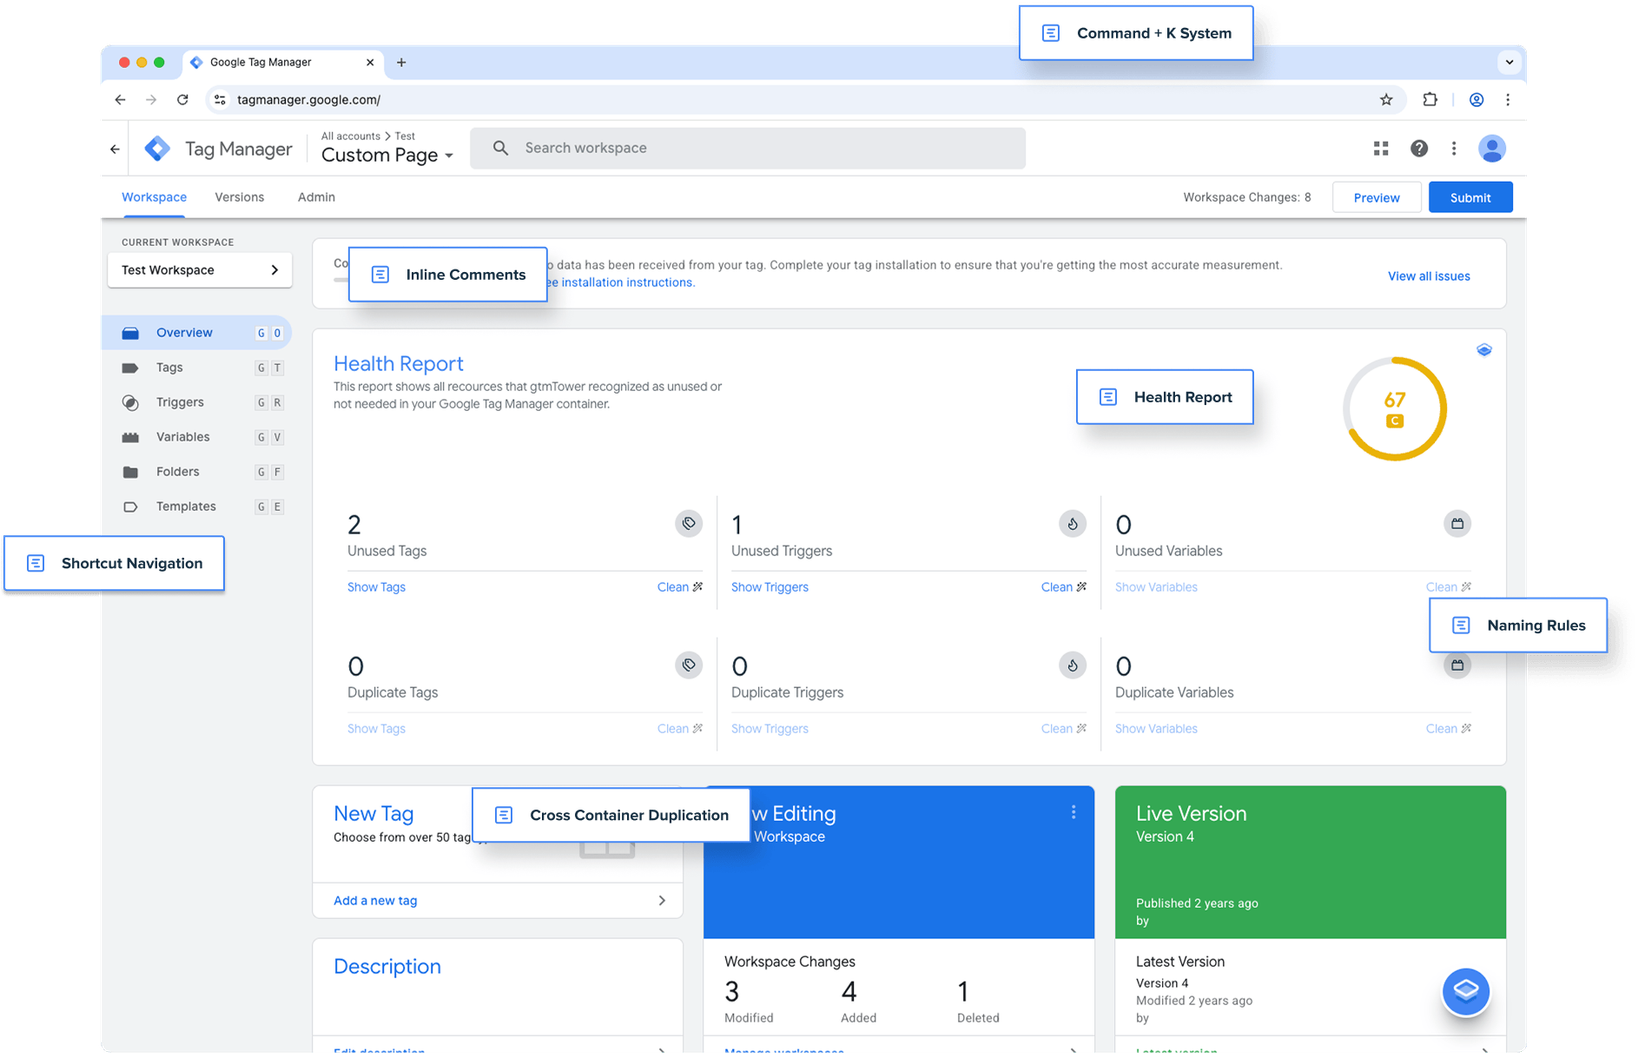The width and height of the screenshot is (1638, 1053).
Task: Click the Now Editing card three-dot menu
Action: pos(1074,813)
